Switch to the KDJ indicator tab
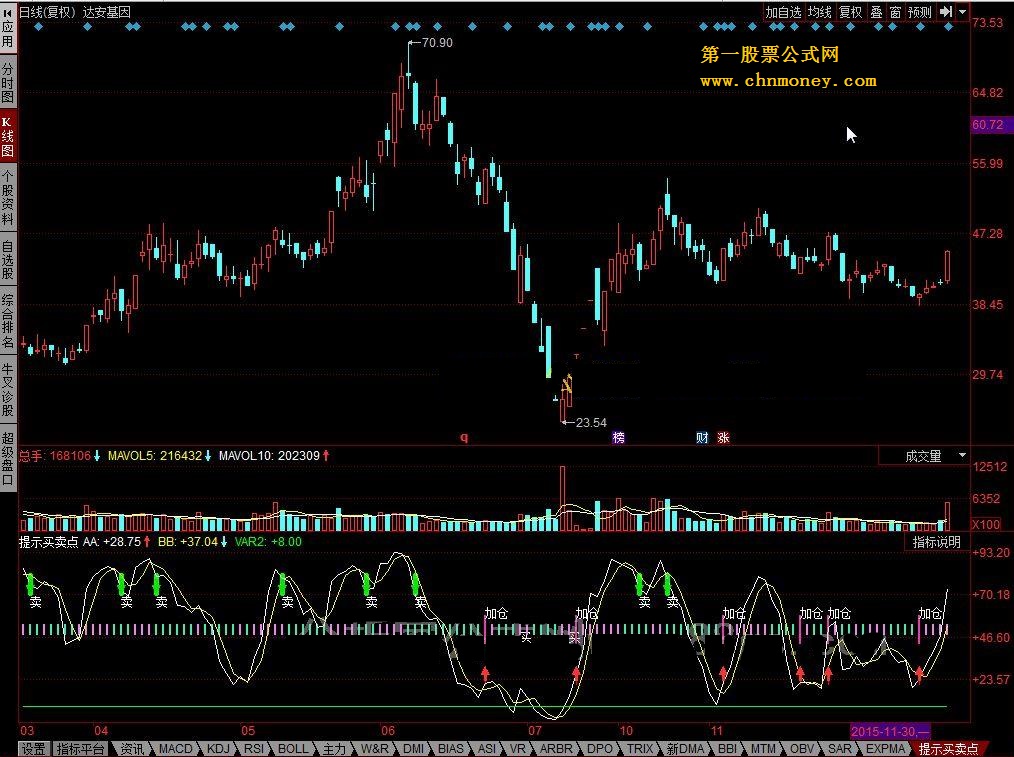Image resolution: width=1014 pixels, height=757 pixels. click(x=218, y=749)
